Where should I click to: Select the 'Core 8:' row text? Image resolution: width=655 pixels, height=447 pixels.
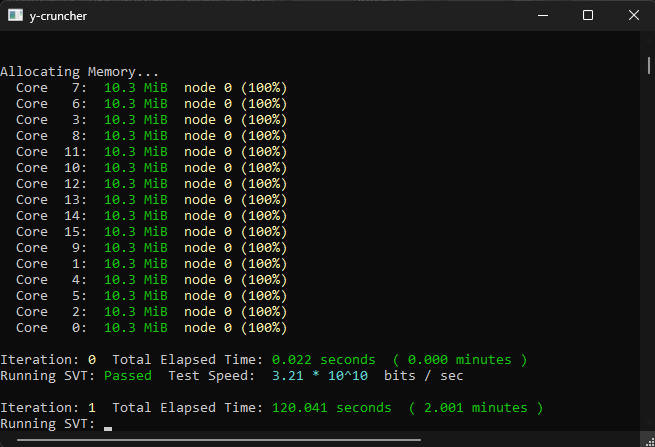click(x=152, y=136)
